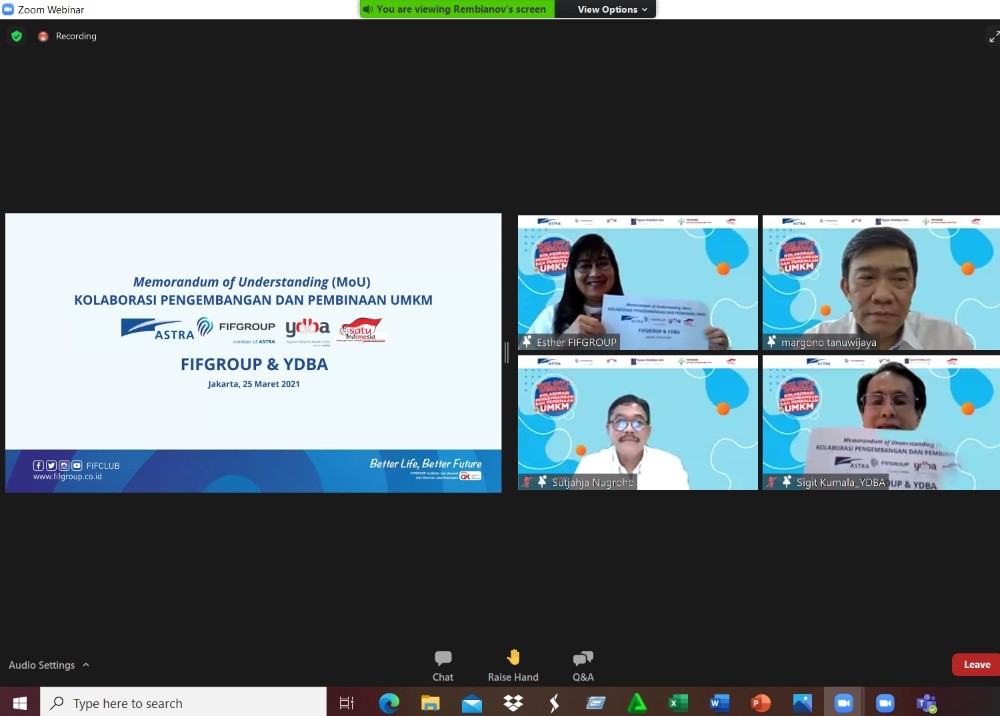Click the green encryption shield icon
Screen dimensions: 1000x716
click(16, 36)
